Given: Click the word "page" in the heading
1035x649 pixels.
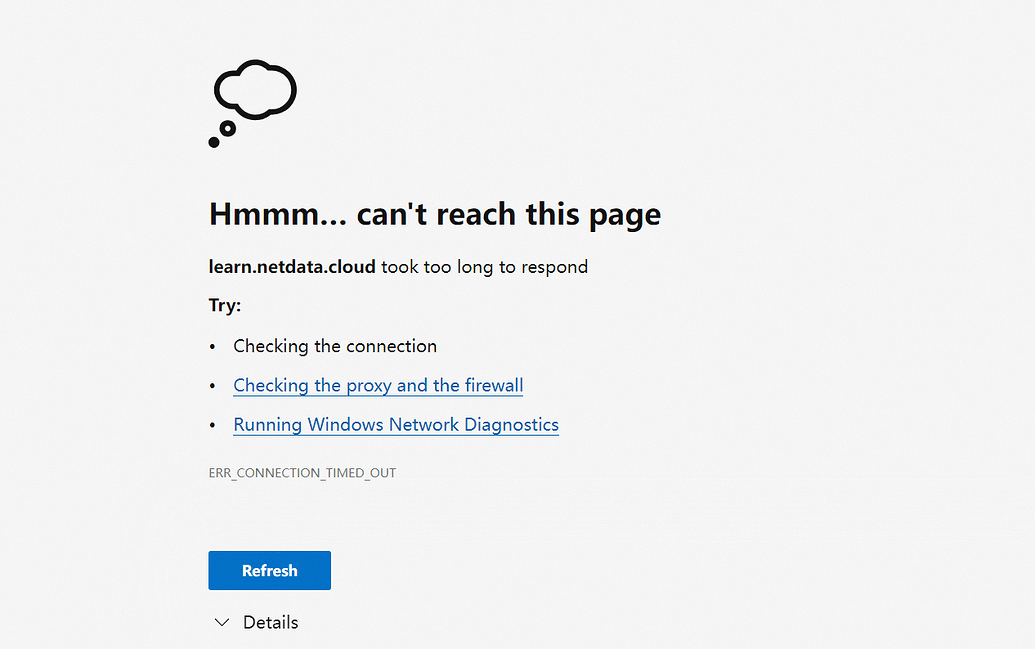Looking at the screenshot, I should [625, 215].
